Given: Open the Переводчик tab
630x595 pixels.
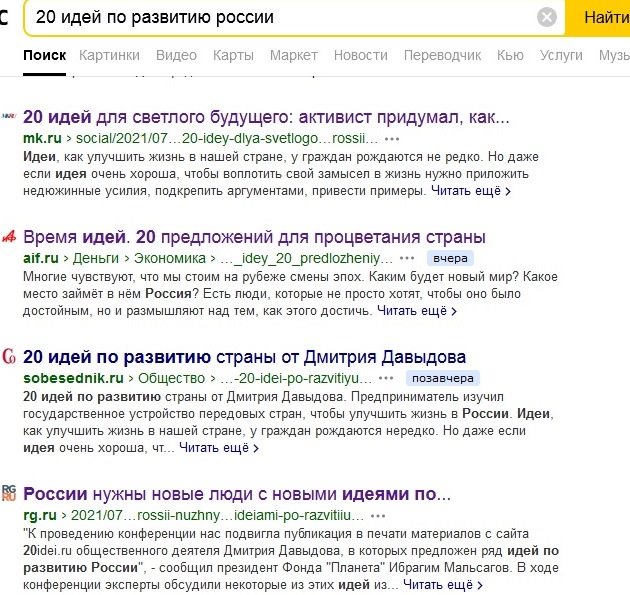Looking at the screenshot, I should coord(442,55).
